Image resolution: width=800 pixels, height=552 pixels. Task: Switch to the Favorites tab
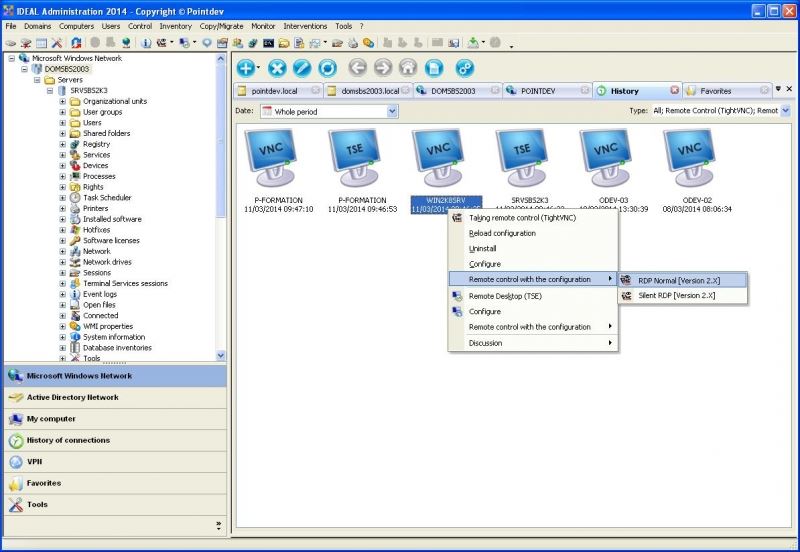coord(715,91)
